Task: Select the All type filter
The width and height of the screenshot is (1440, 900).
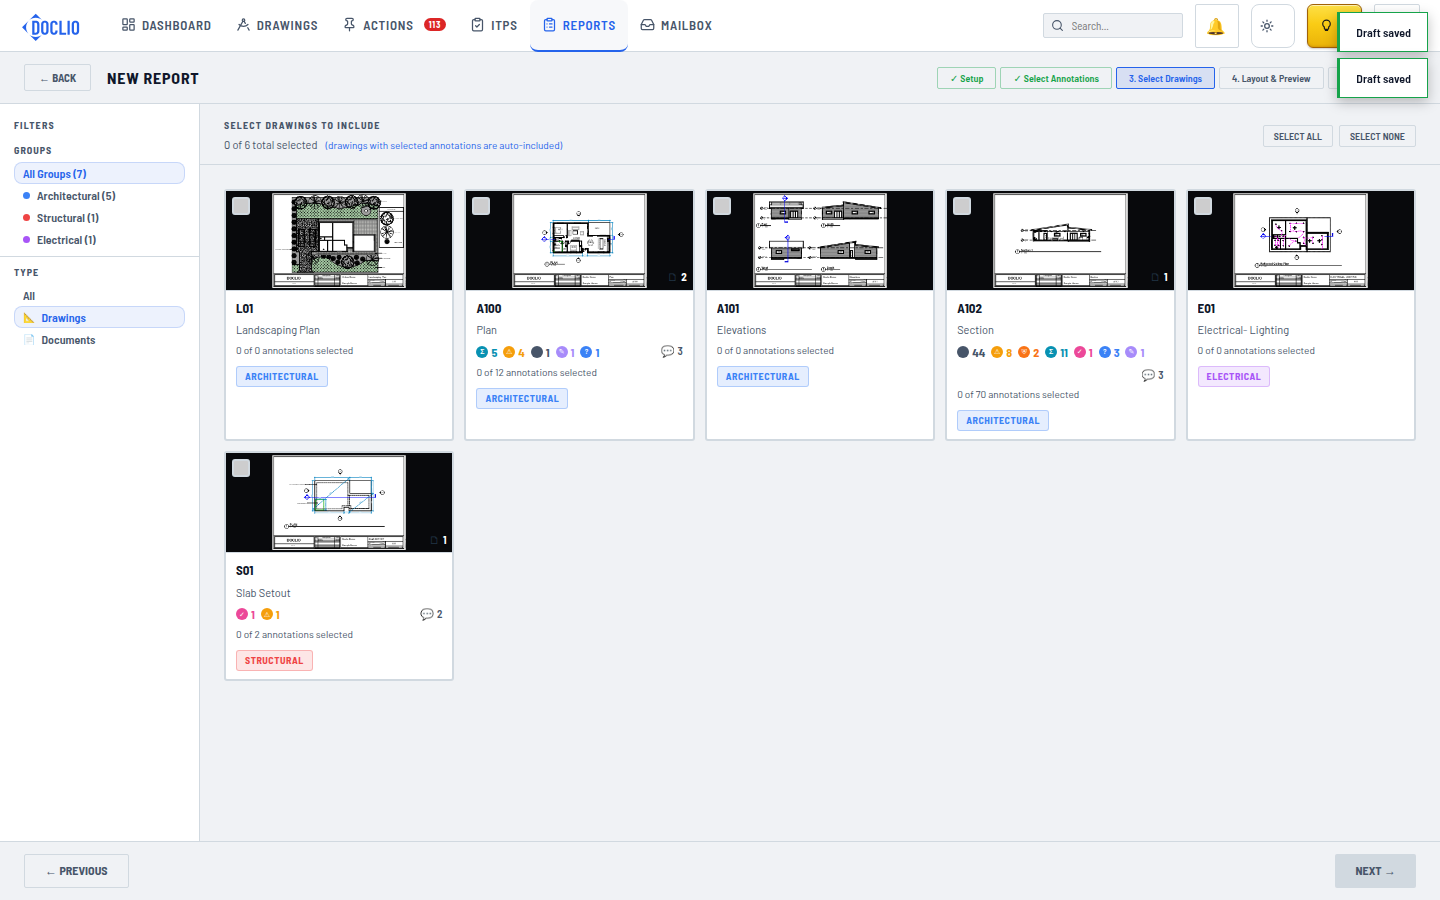Action: [x=99, y=296]
